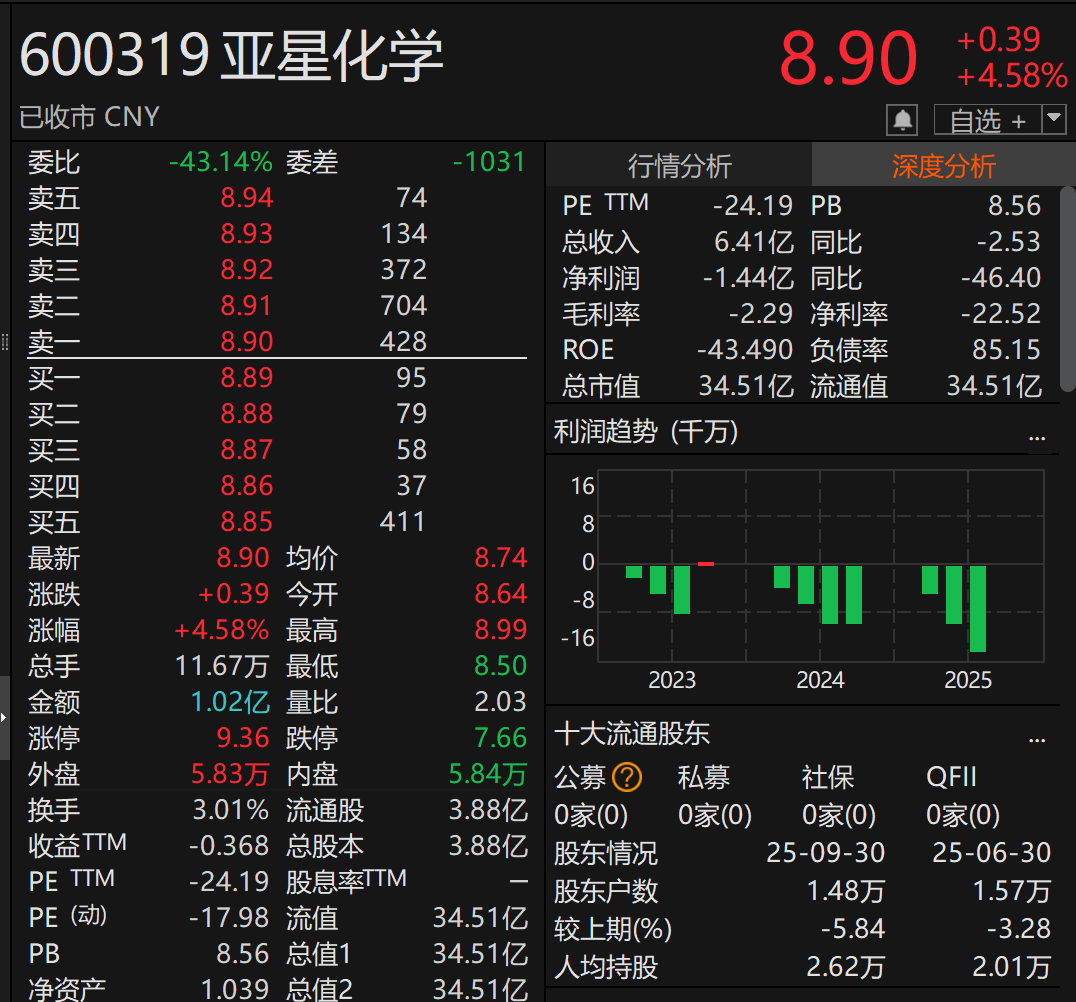
Task: Open the 公募 question mark help icon
Action: point(627,777)
